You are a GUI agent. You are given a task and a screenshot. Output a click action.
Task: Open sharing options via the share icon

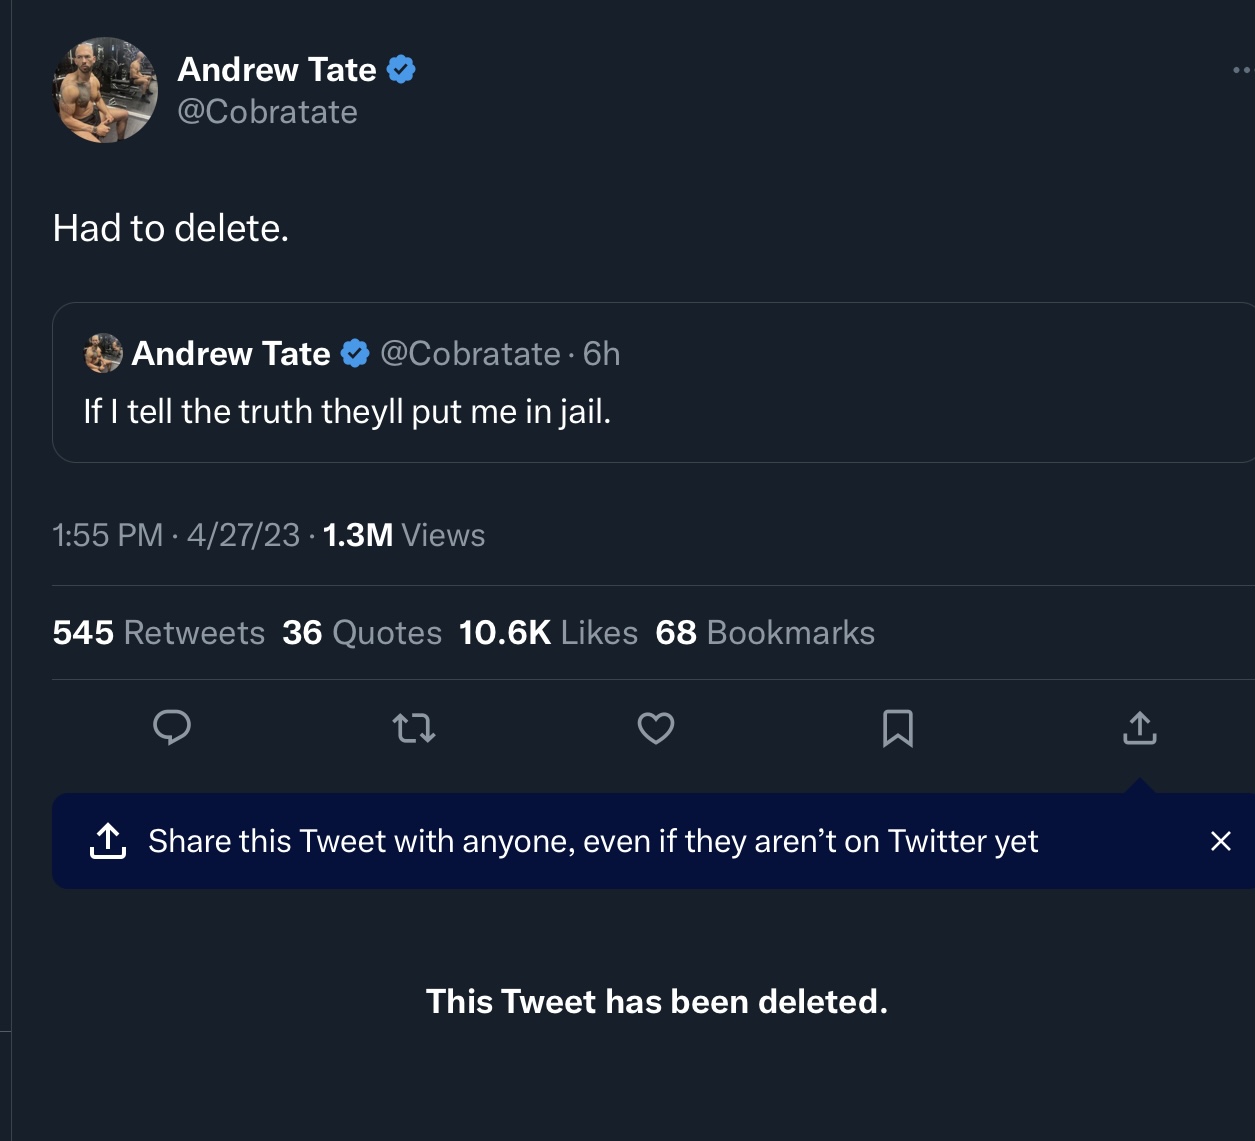pos(1138,728)
